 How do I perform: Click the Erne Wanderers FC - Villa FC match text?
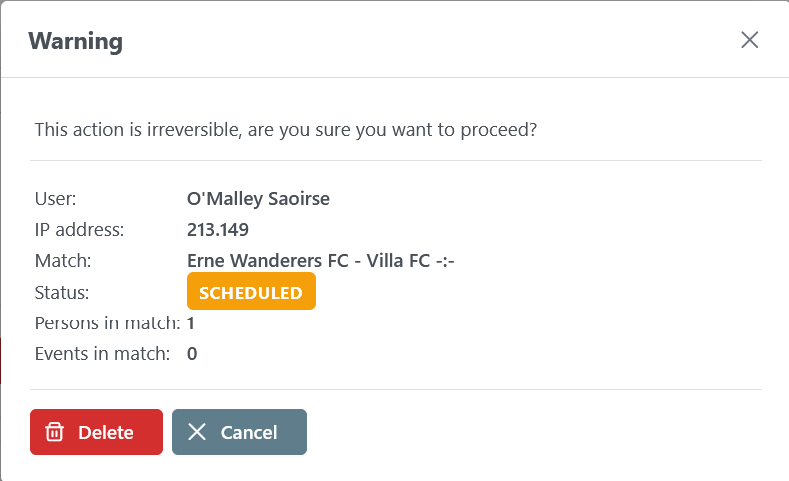click(321, 261)
